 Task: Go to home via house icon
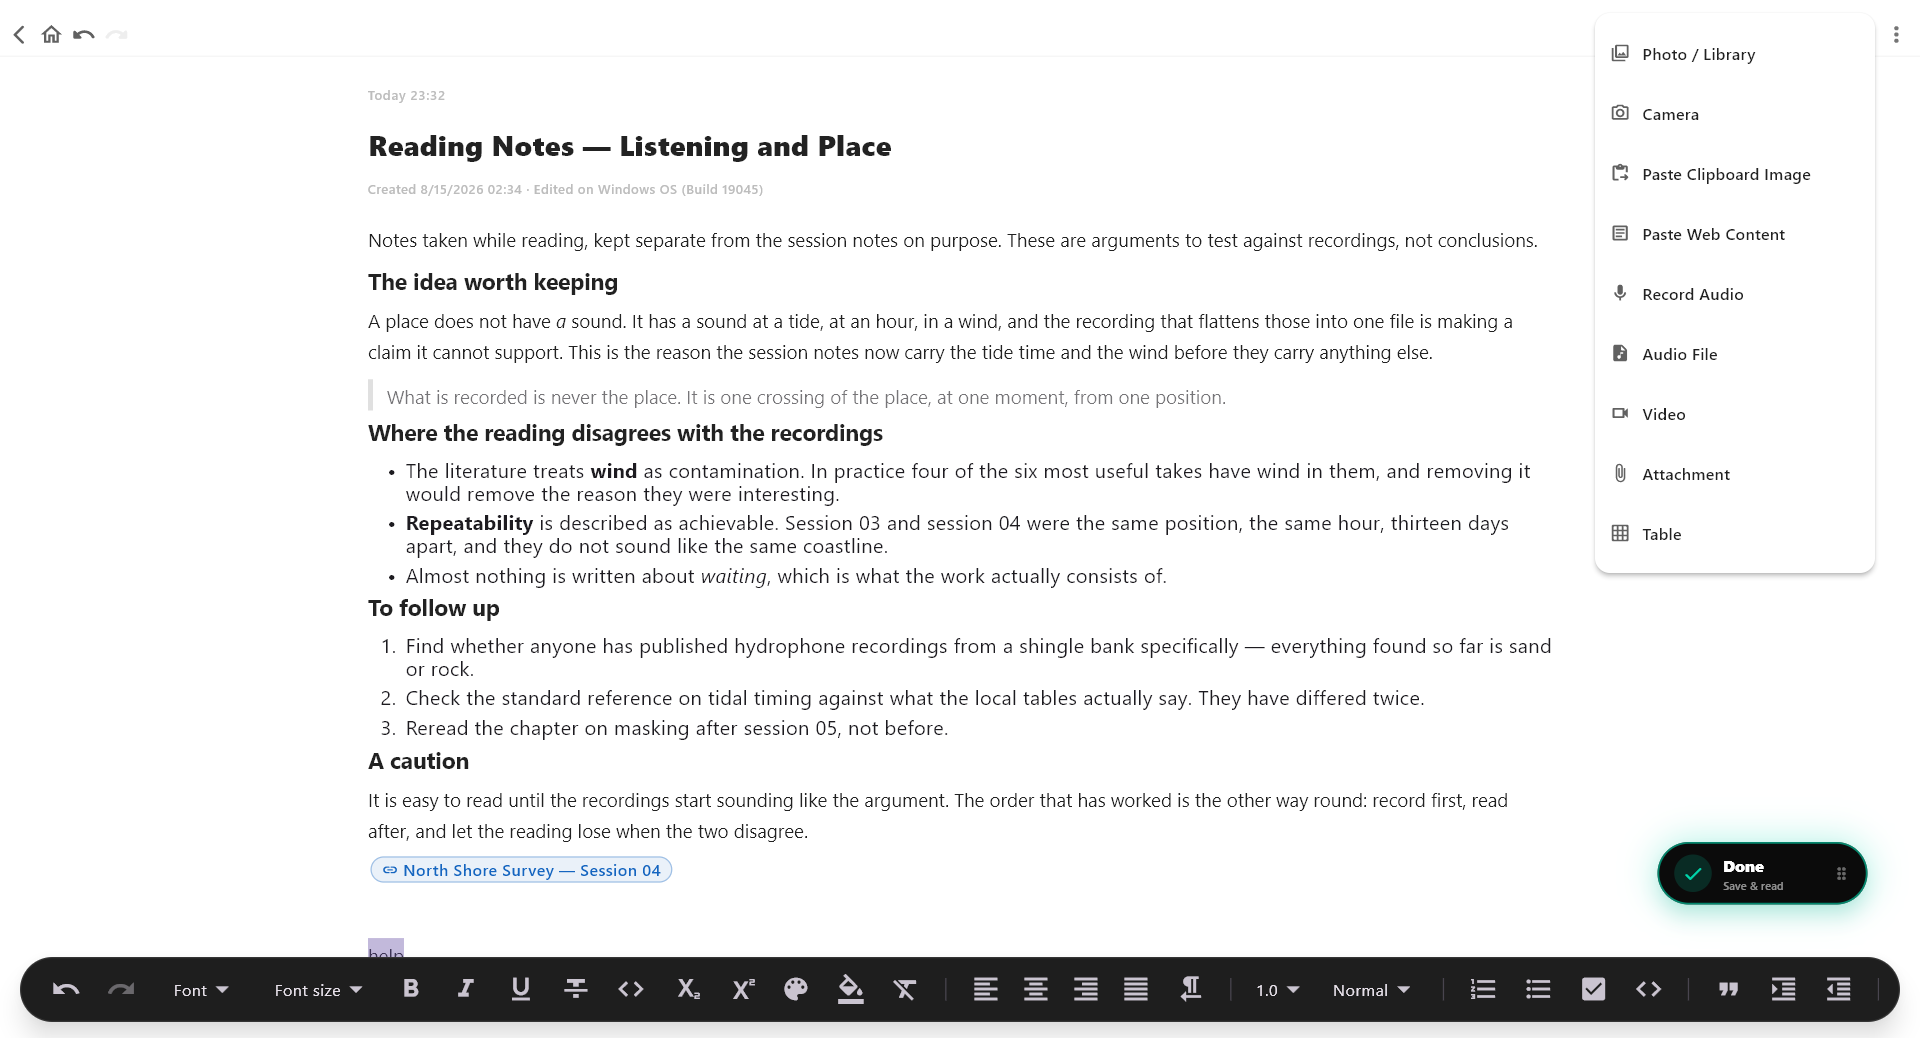51,35
